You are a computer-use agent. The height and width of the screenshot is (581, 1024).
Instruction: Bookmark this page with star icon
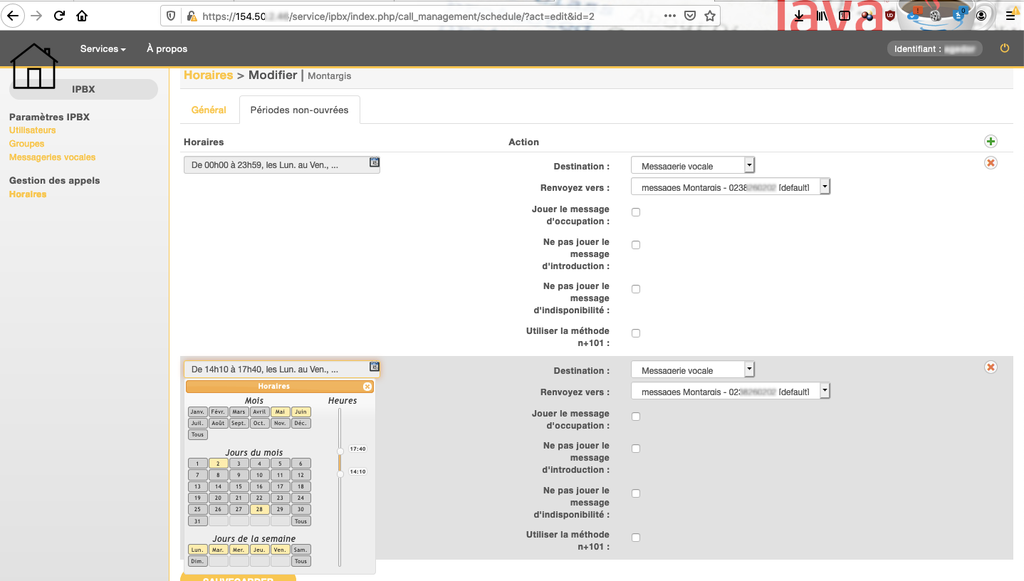(710, 16)
